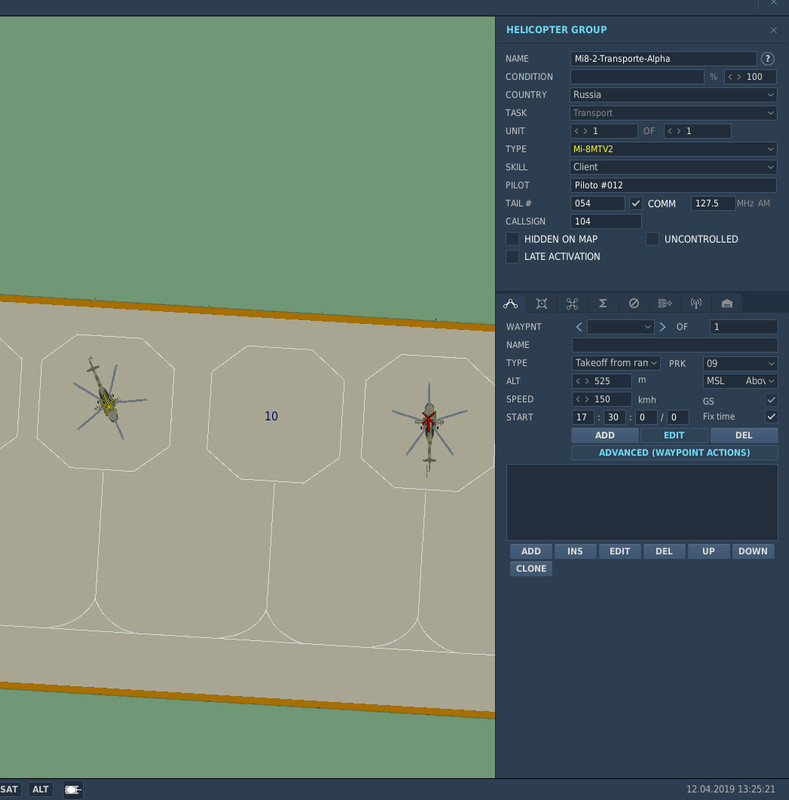Click the group Name field Mi8-2-Transporte-Alpha
This screenshot has width=789, height=800.
tap(663, 59)
